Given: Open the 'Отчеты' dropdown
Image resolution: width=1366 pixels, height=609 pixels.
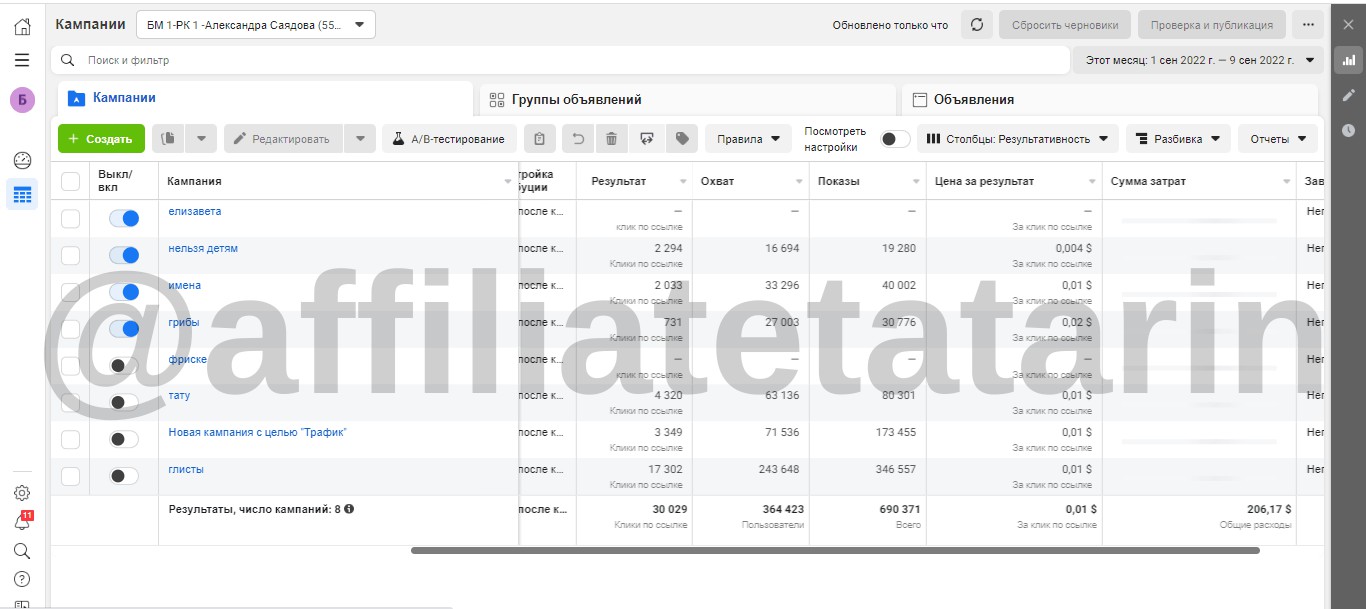Looking at the screenshot, I should (1278, 139).
